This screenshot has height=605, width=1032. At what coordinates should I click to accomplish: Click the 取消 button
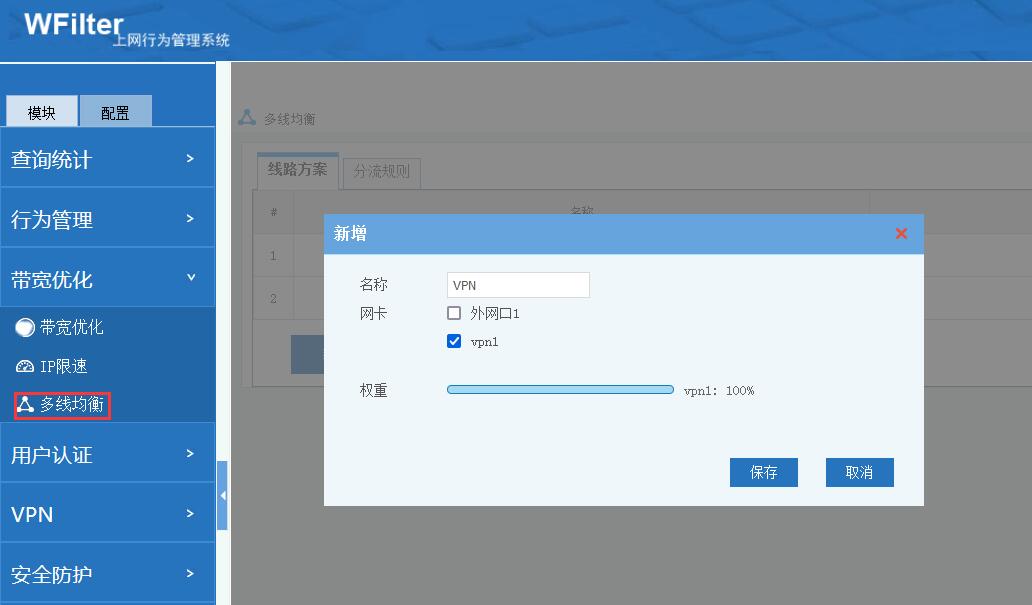click(859, 473)
